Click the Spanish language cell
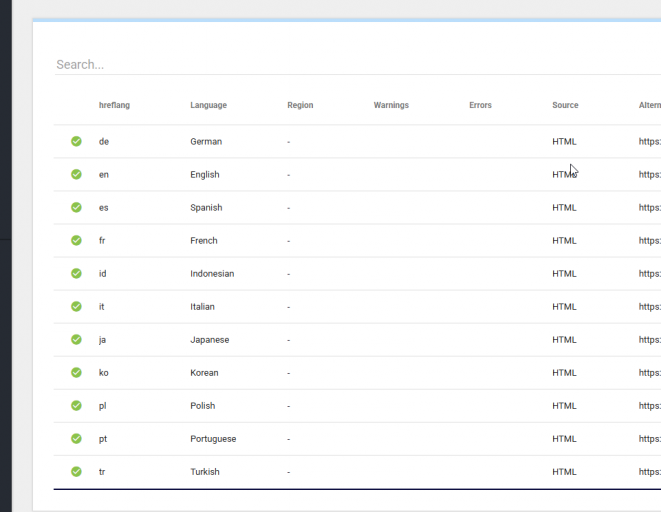661x512 pixels. click(206, 208)
